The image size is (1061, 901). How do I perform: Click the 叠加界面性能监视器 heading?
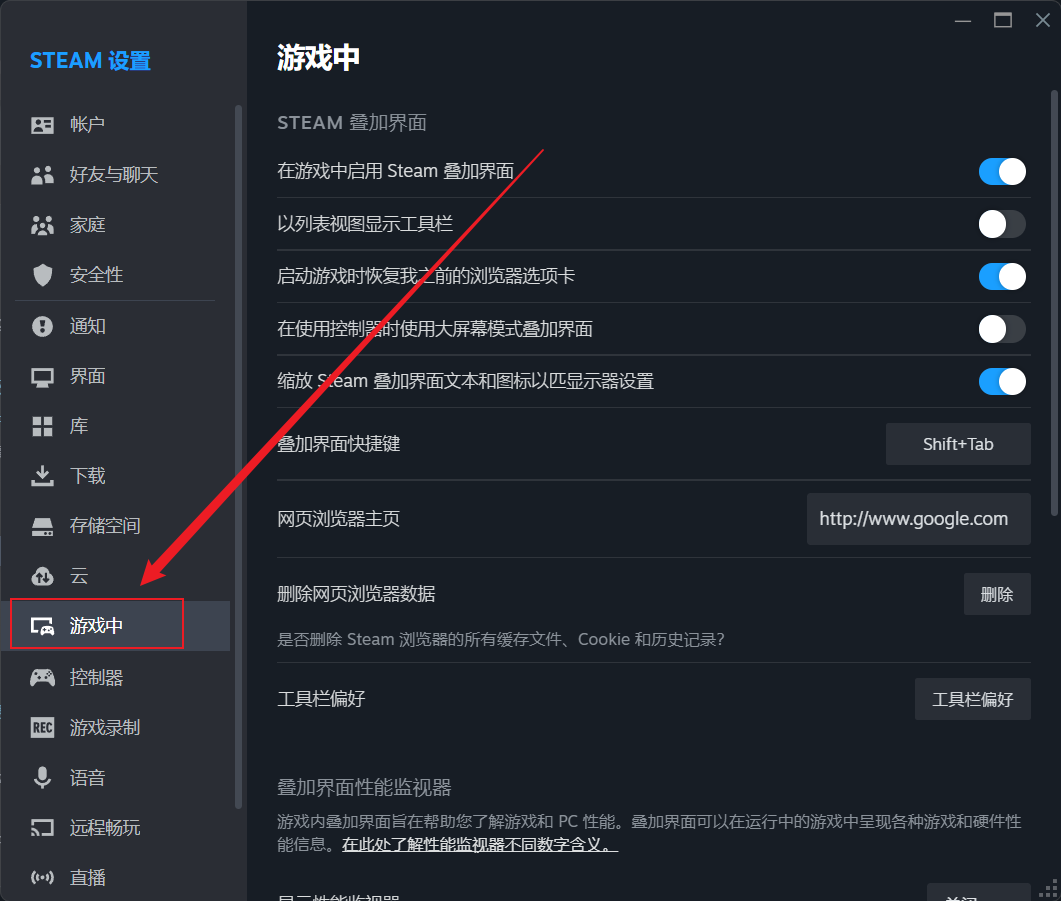point(364,787)
